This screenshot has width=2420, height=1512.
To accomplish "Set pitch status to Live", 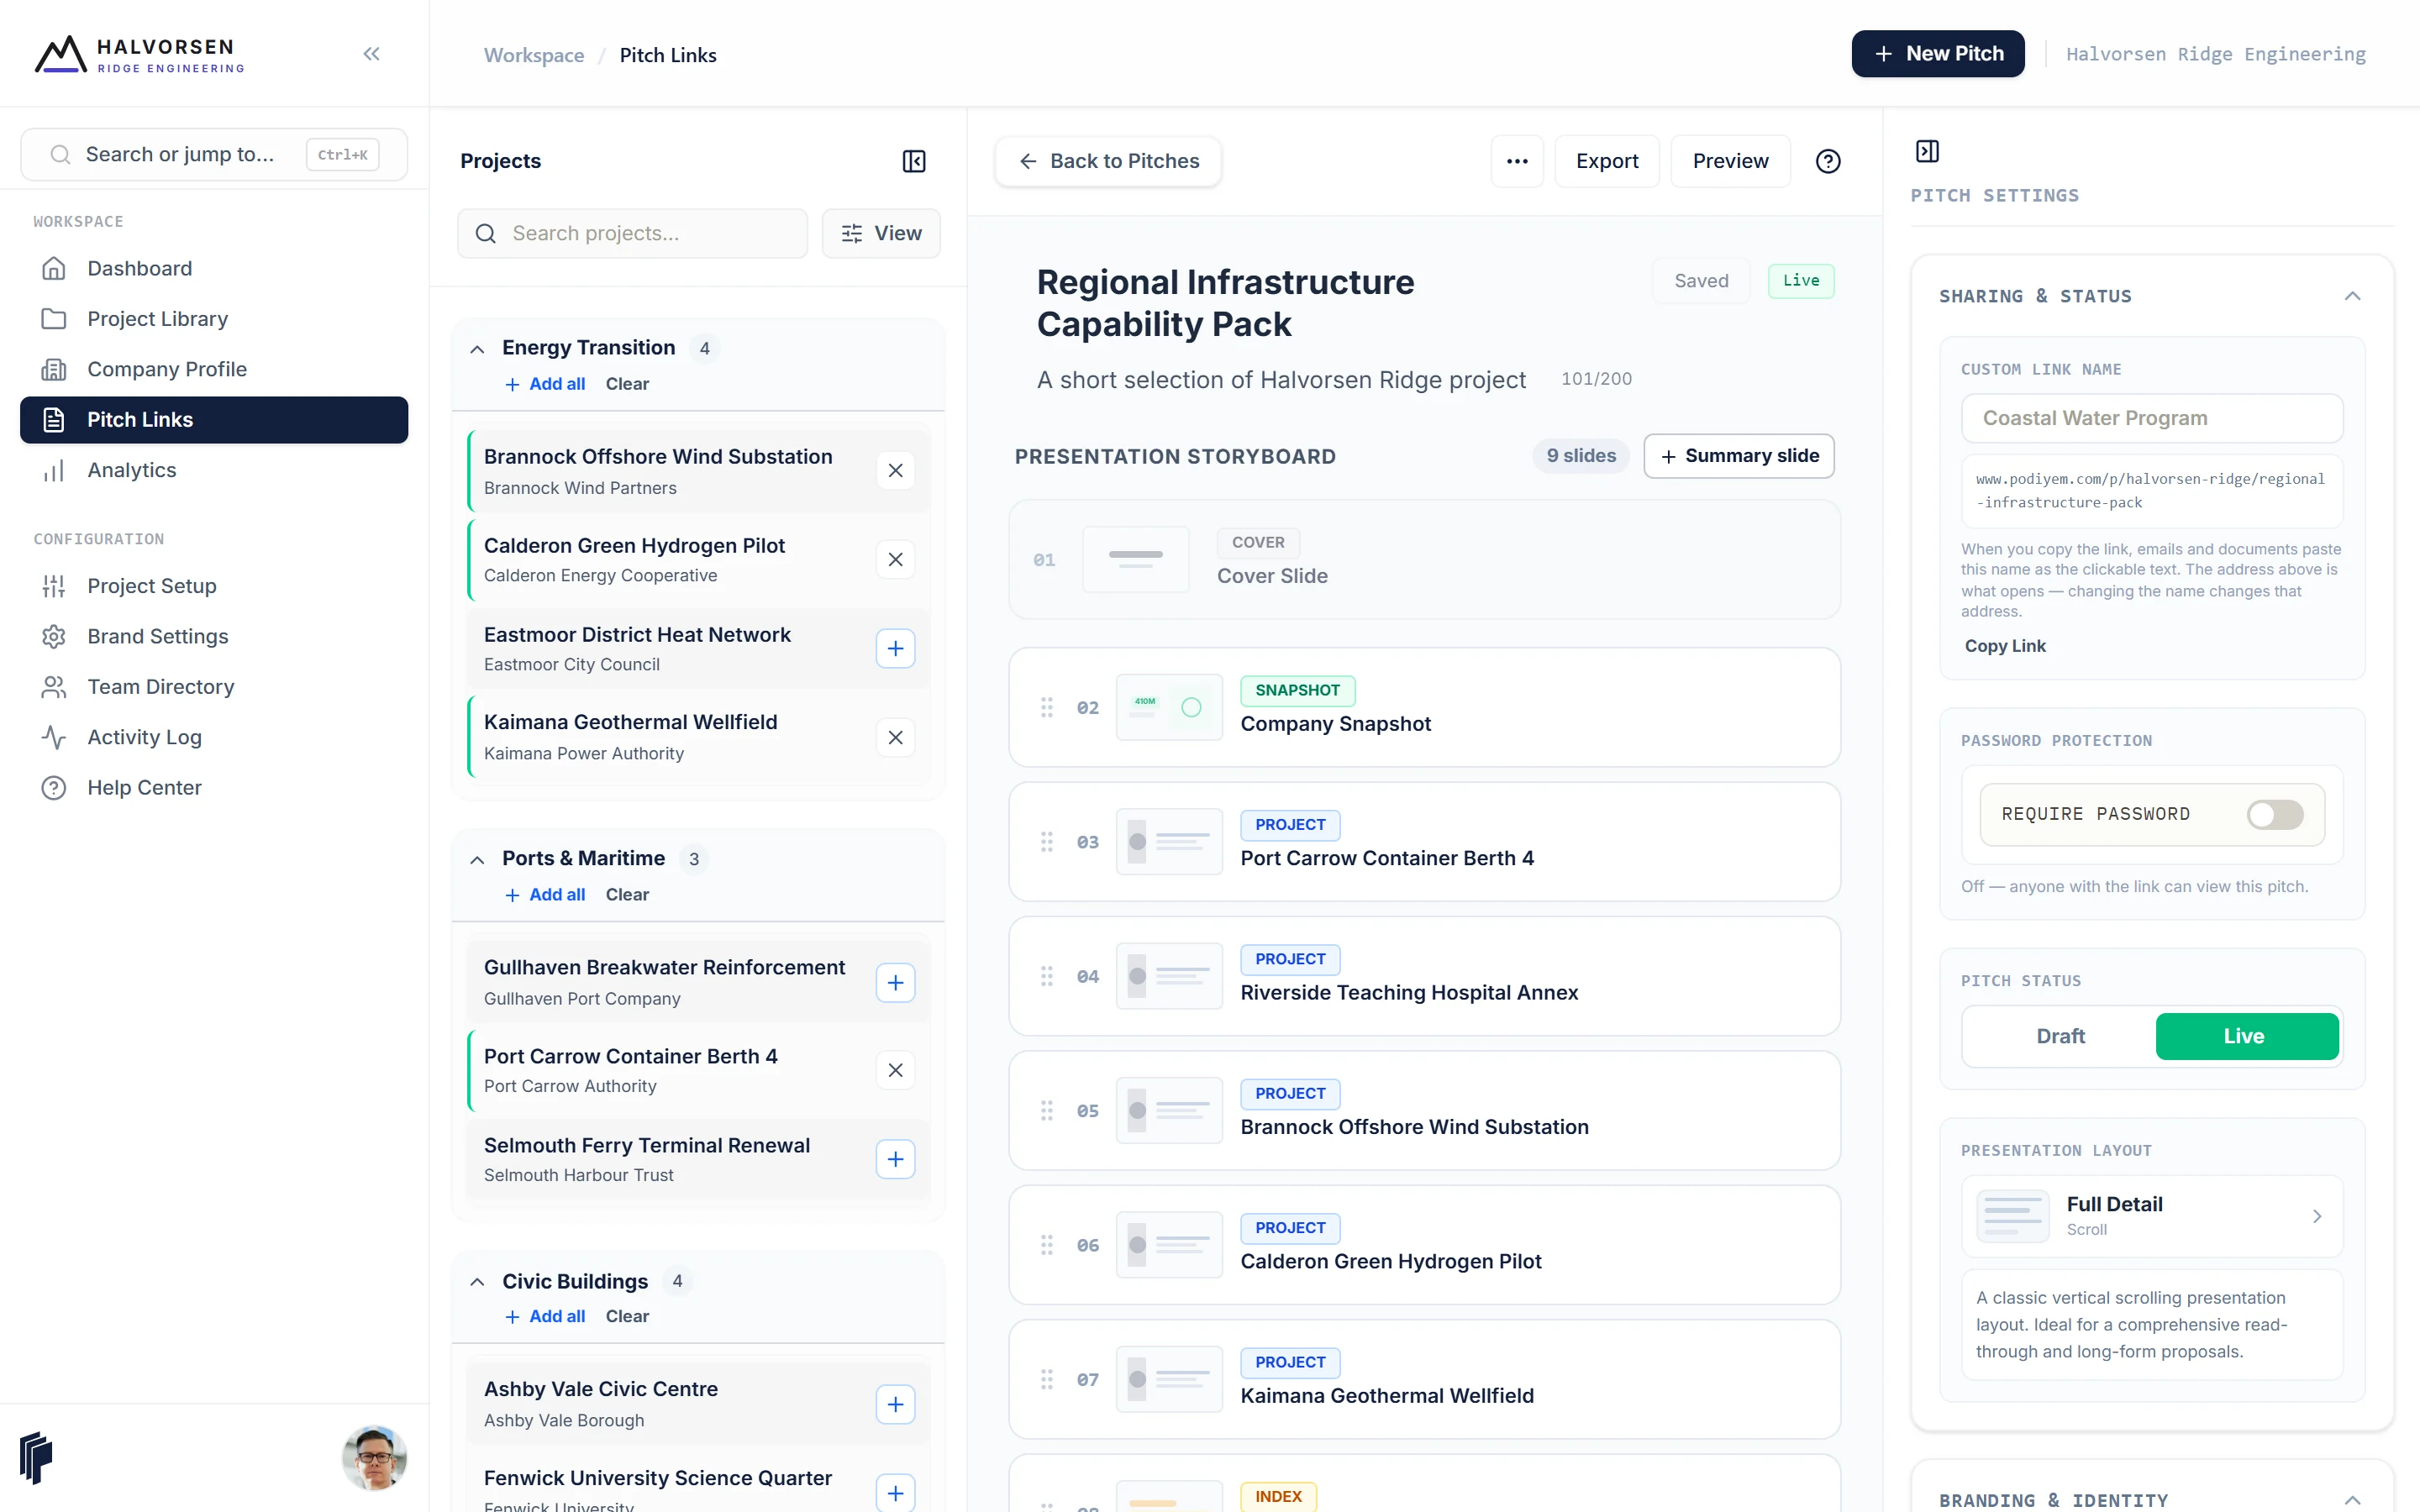I will point(2246,1036).
